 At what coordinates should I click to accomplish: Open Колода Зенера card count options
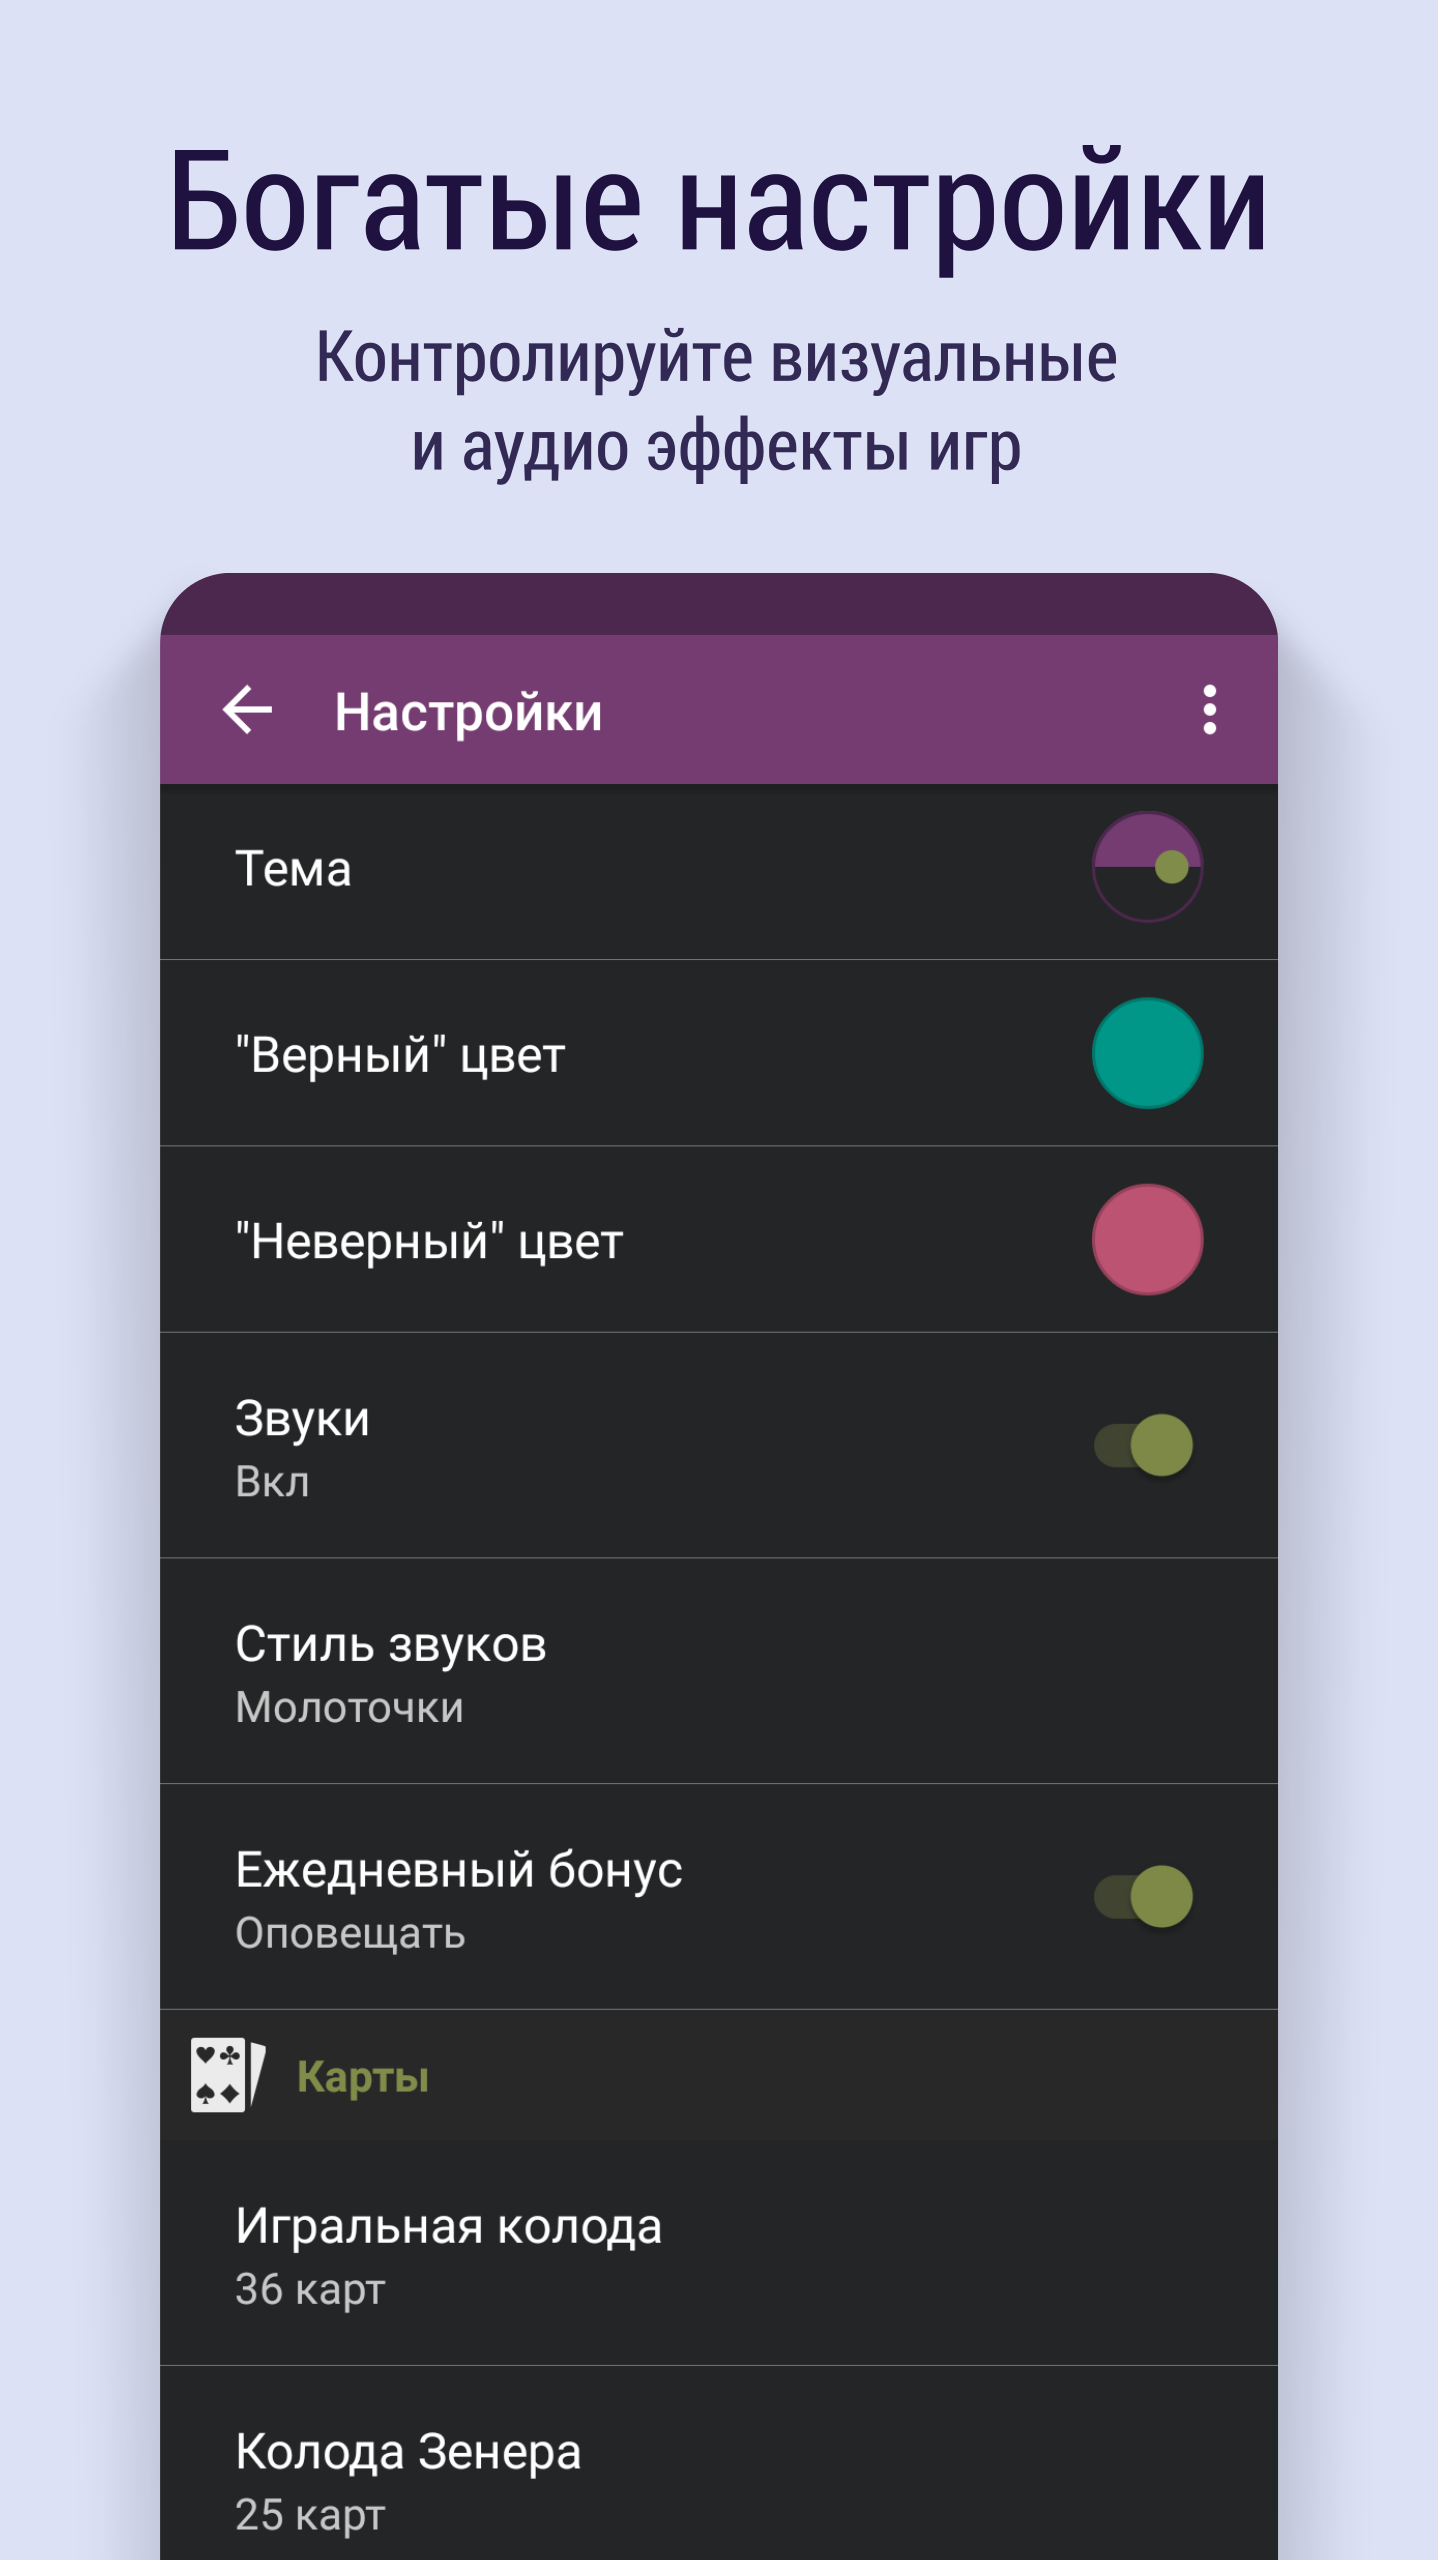(x=719, y=2464)
